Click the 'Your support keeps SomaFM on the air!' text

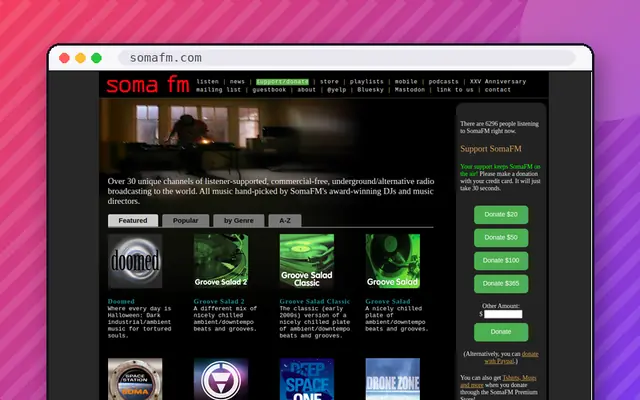point(500,170)
